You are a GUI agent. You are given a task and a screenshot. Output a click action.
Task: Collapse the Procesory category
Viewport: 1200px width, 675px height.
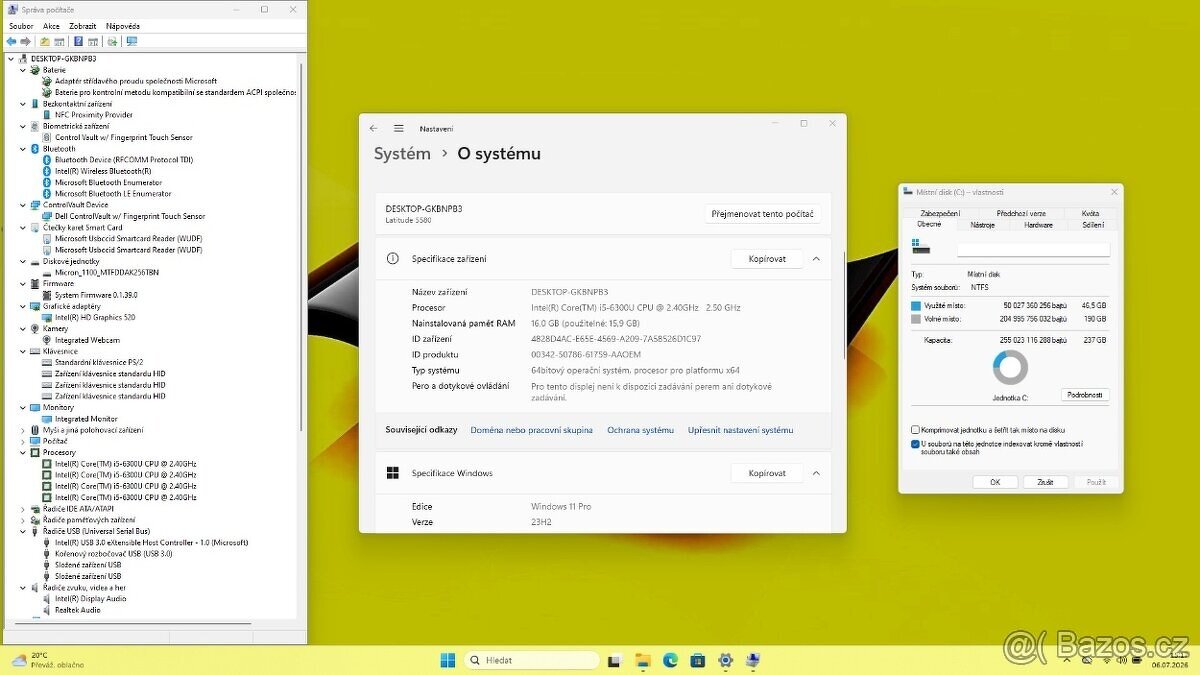[x=23, y=453]
